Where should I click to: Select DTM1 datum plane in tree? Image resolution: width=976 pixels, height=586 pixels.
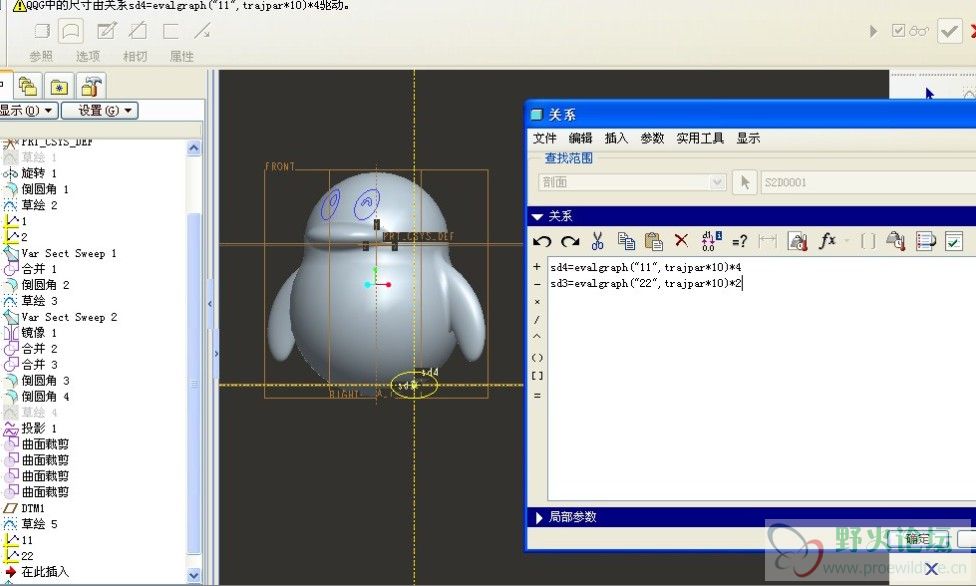click(33, 508)
